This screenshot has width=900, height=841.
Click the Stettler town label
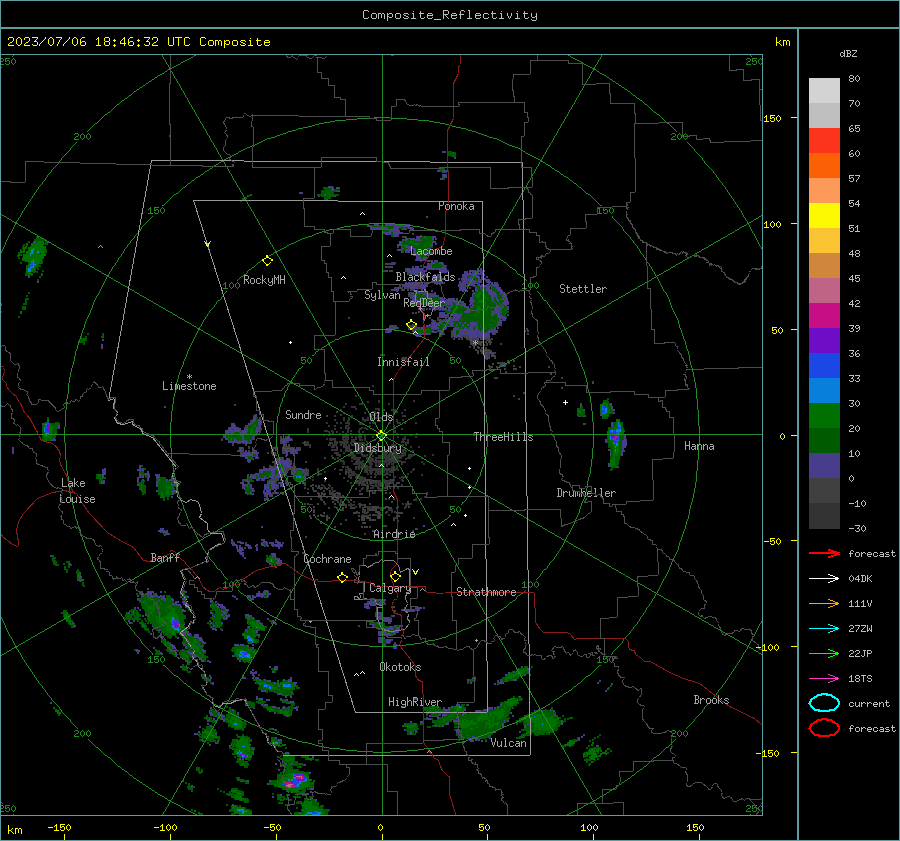pos(583,289)
